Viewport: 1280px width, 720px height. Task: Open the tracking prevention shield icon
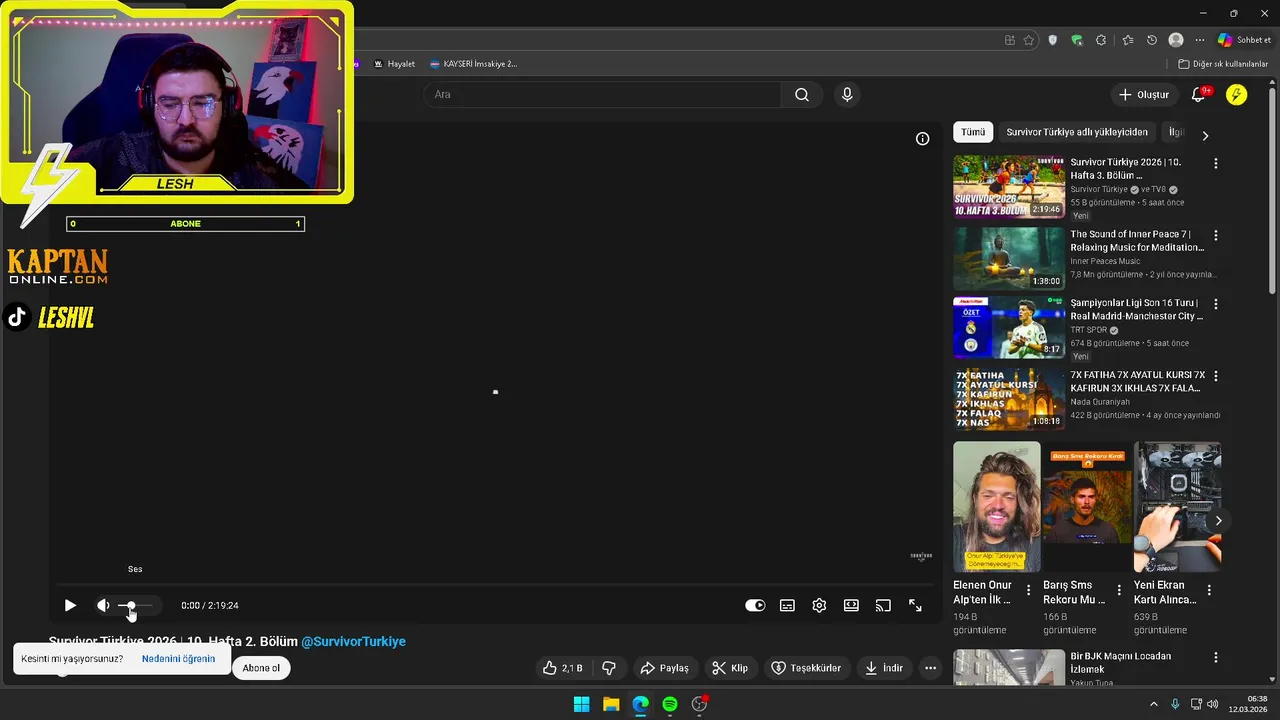pyautogui.click(x=1053, y=40)
